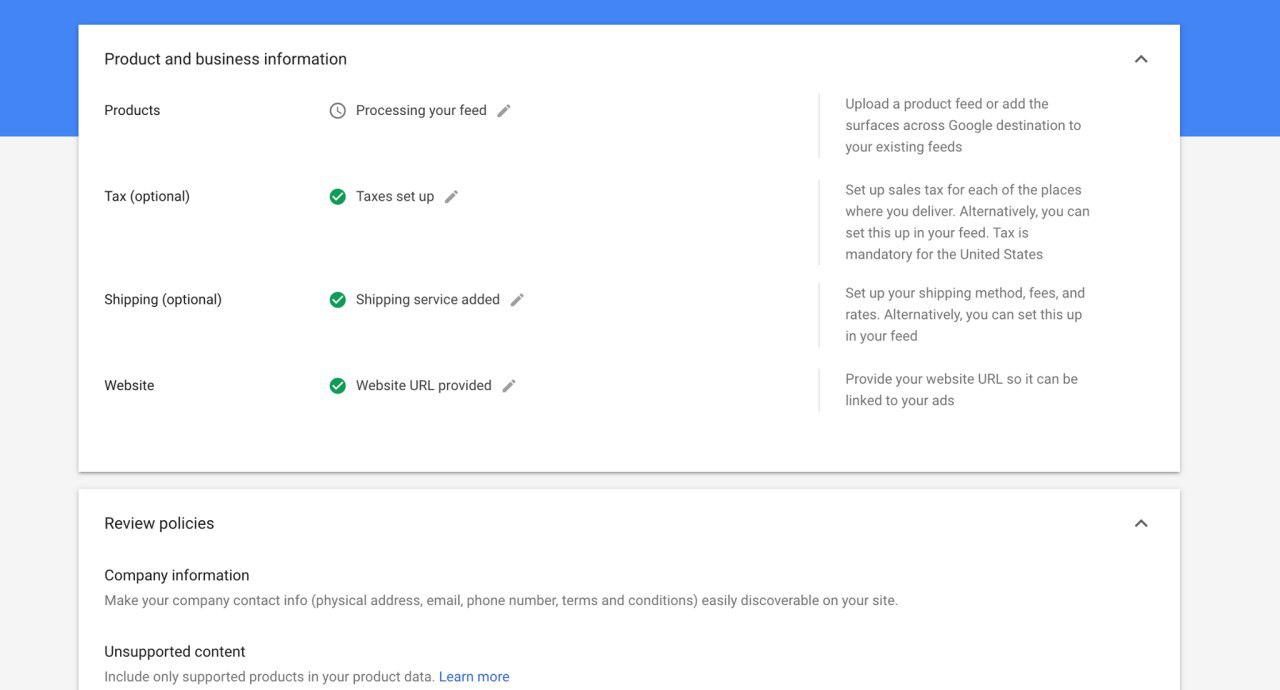1280x690 pixels.
Task: Click the green checkmark beside Taxes set up
Action: pyautogui.click(x=338, y=197)
